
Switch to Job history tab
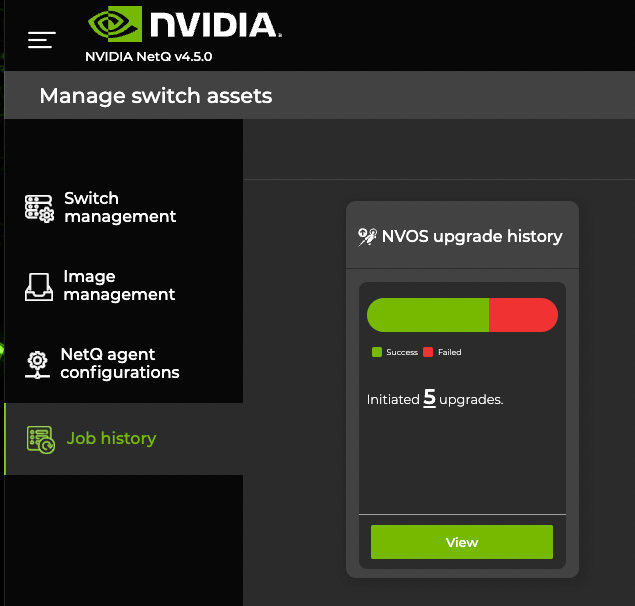[111, 438]
